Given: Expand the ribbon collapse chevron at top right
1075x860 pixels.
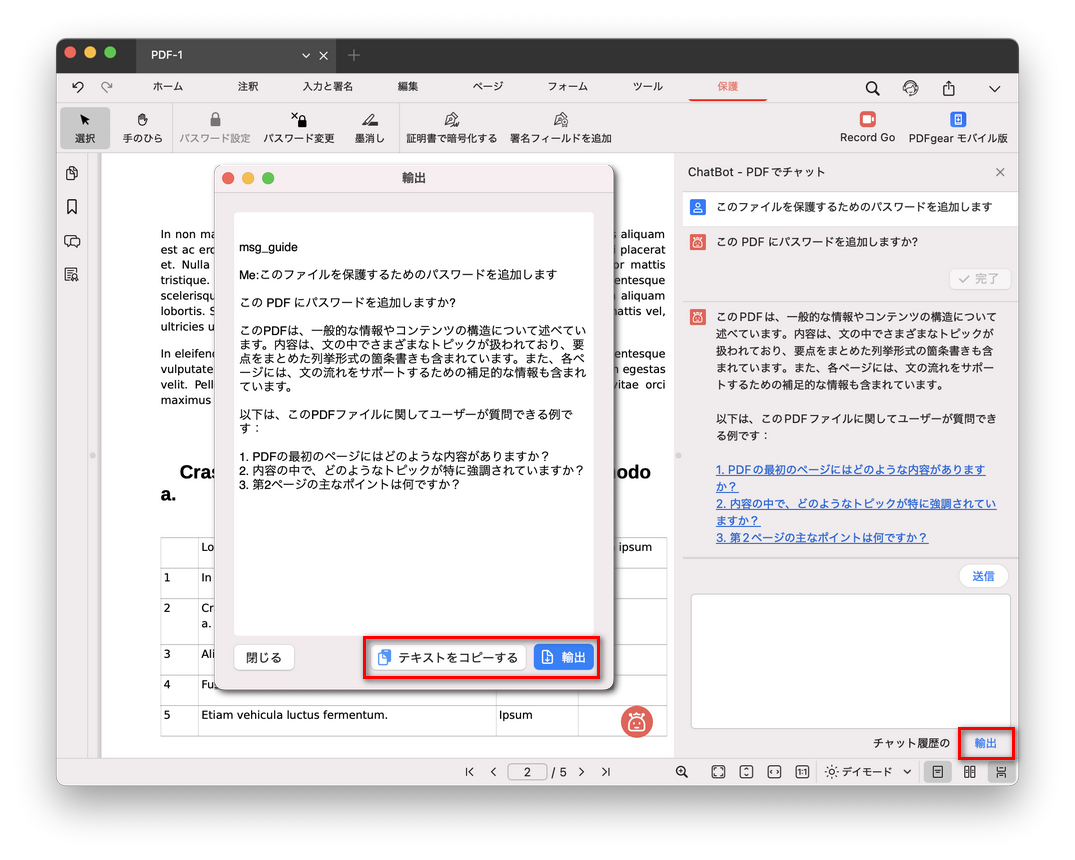Looking at the screenshot, I should point(994,88).
